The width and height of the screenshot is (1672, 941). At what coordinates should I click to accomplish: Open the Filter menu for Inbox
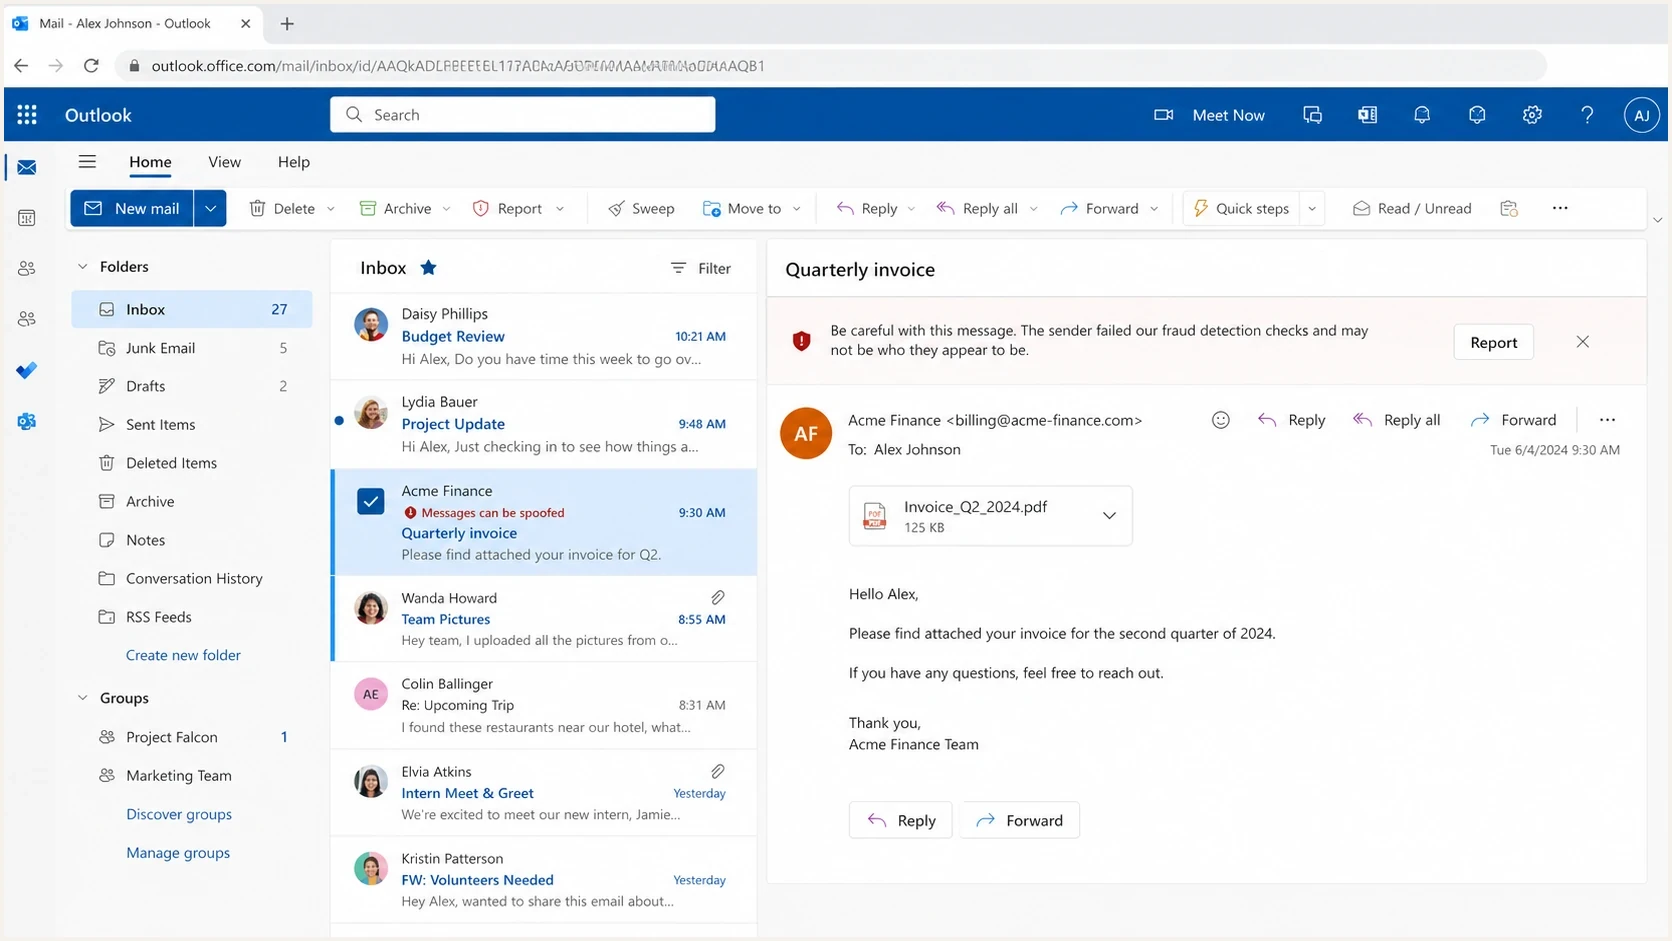700,268
